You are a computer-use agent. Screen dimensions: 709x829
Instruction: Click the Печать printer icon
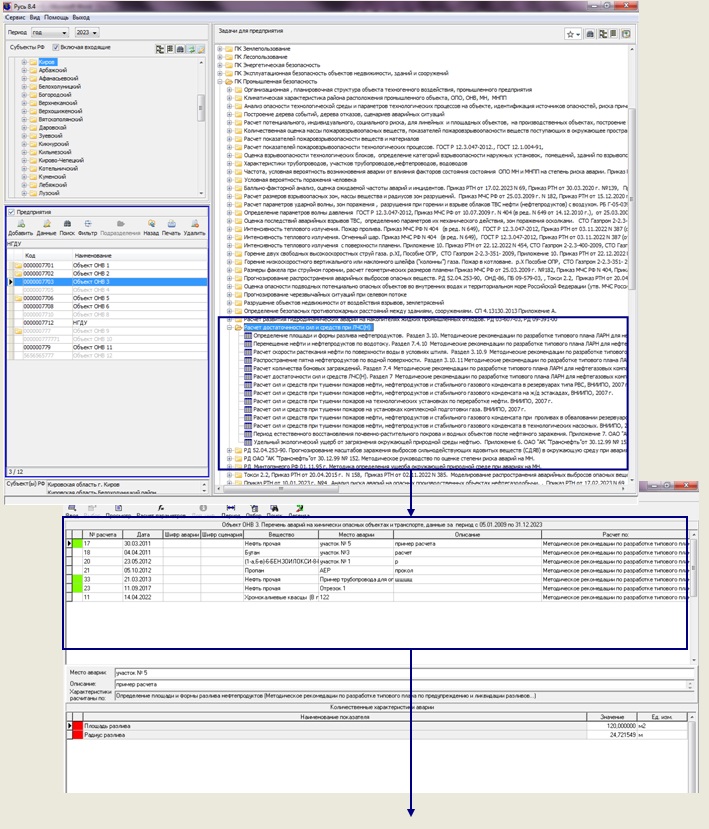[x=172, y=223]
